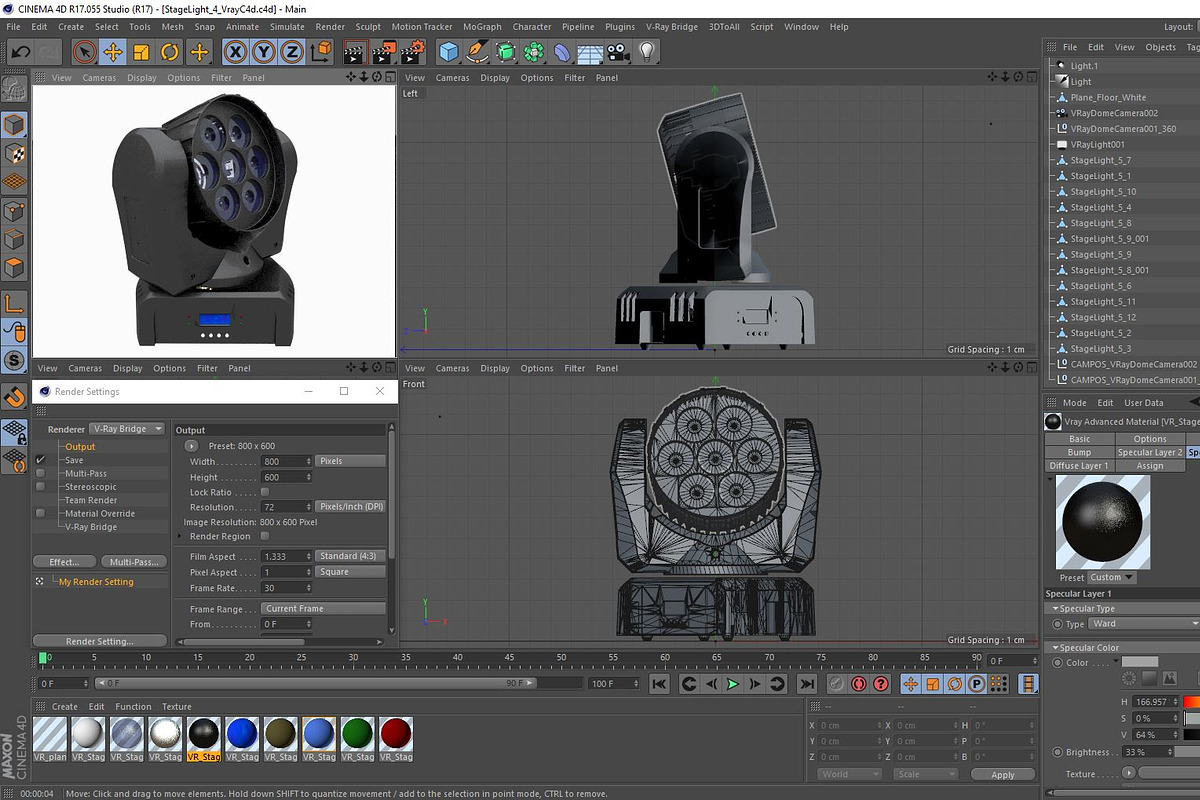Open the Edit Render Settings clapperboard-gear icon
The height and width of the screenshot is (800, 1200).
pos(413,52)
